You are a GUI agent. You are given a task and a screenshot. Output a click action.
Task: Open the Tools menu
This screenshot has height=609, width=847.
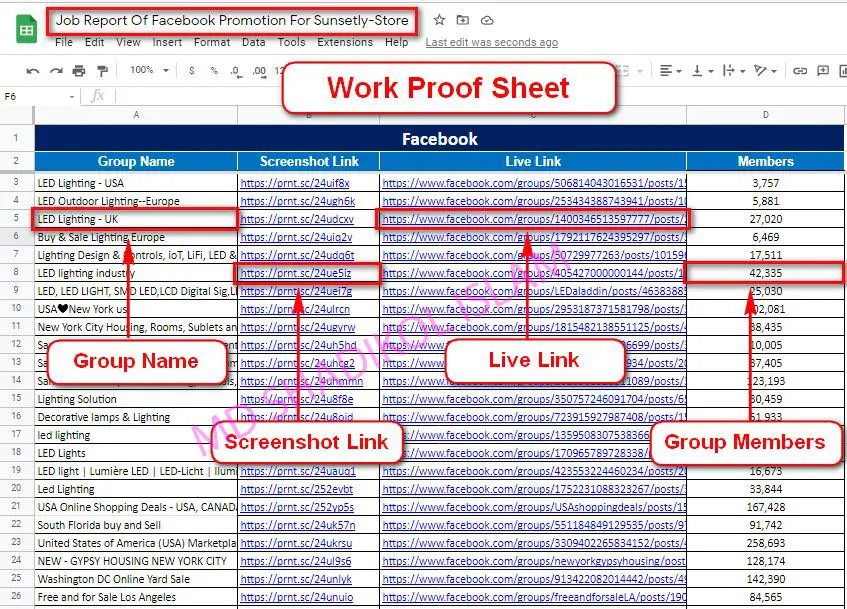(x=292, y=42)
